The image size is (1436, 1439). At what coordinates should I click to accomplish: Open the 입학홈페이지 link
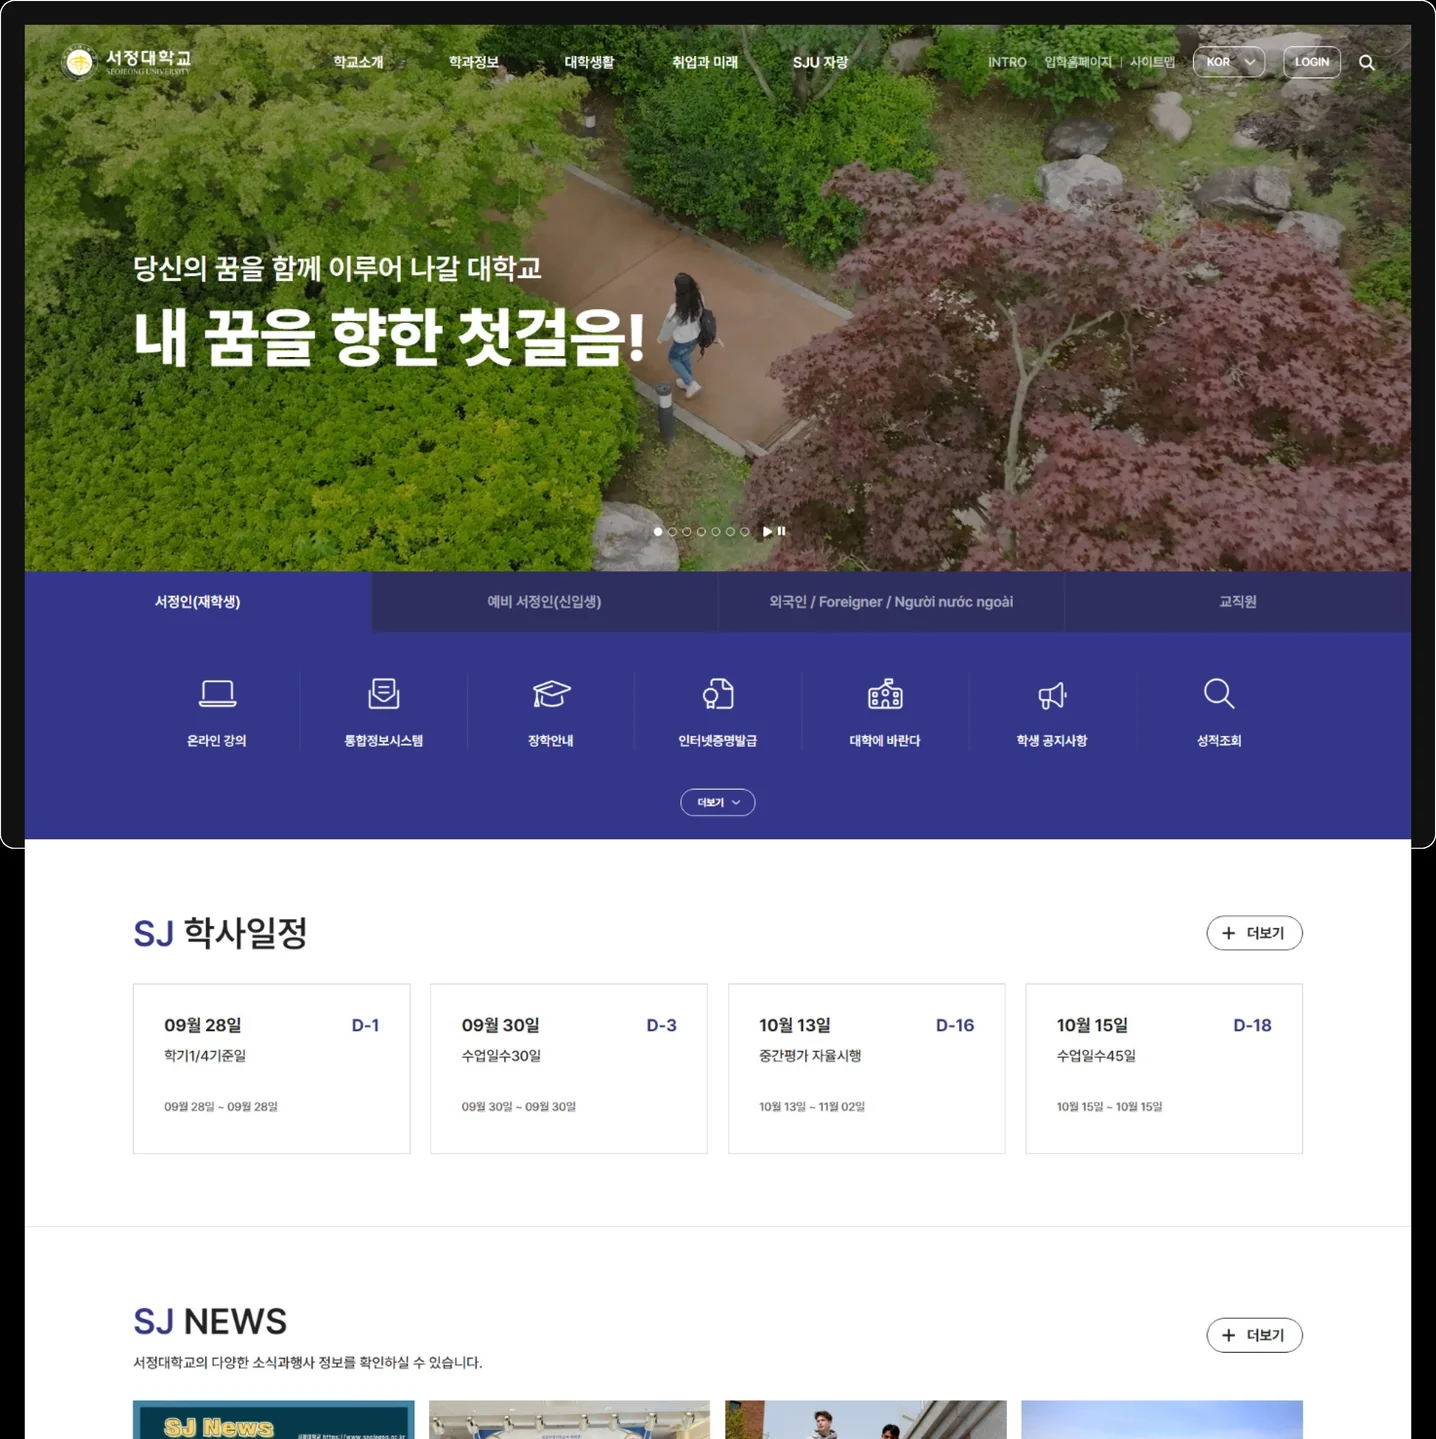[x=1078, y=62]
